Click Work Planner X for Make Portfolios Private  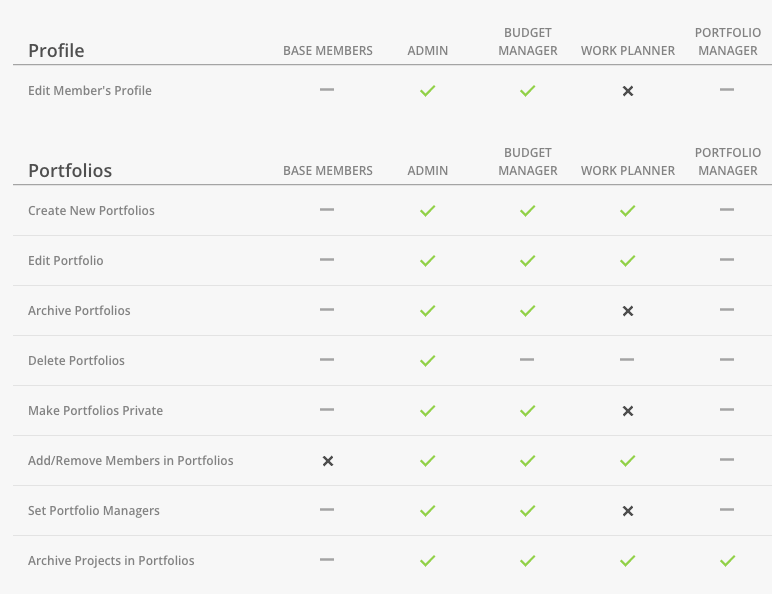point(628,411)
